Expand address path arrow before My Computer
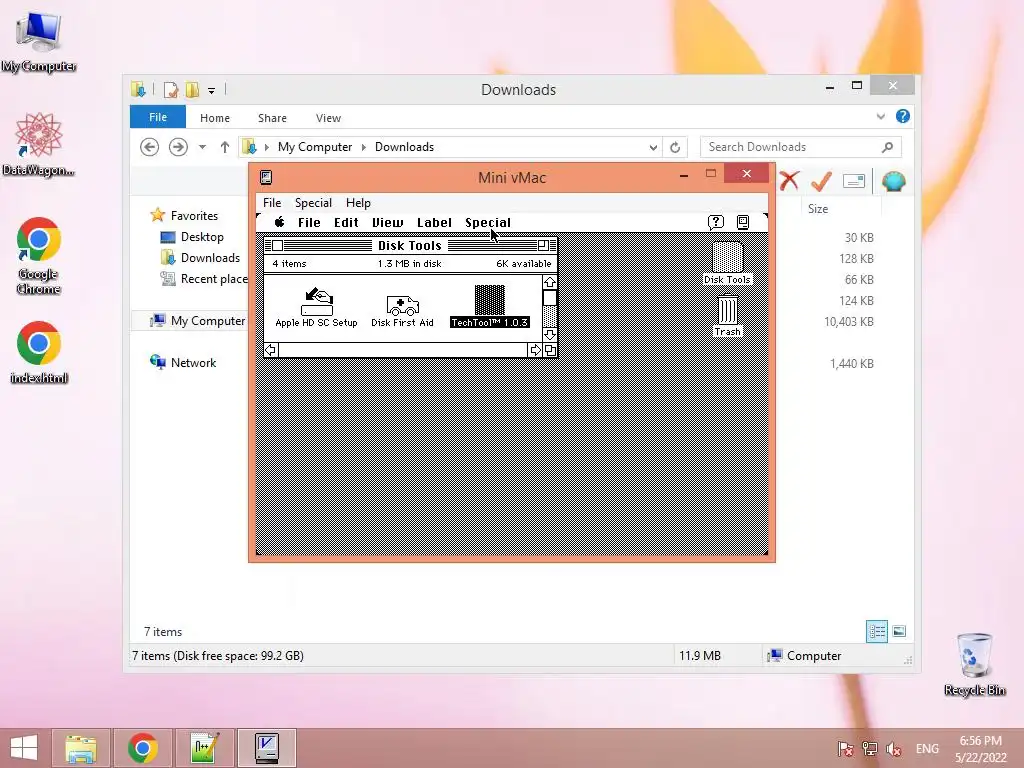The image size is (1024, 768). coord(266,148)
